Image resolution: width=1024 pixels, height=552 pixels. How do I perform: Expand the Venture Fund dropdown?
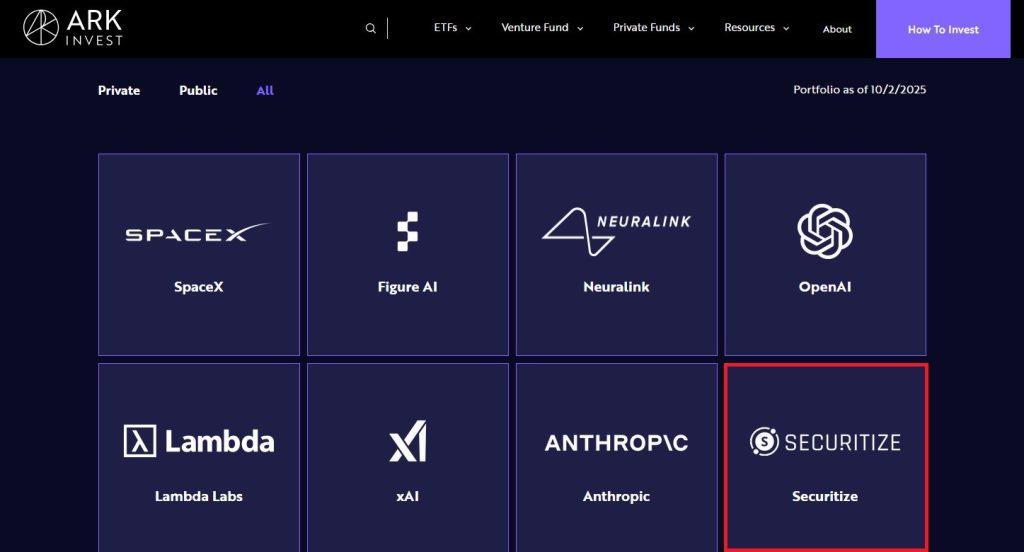tap(541, 28)
